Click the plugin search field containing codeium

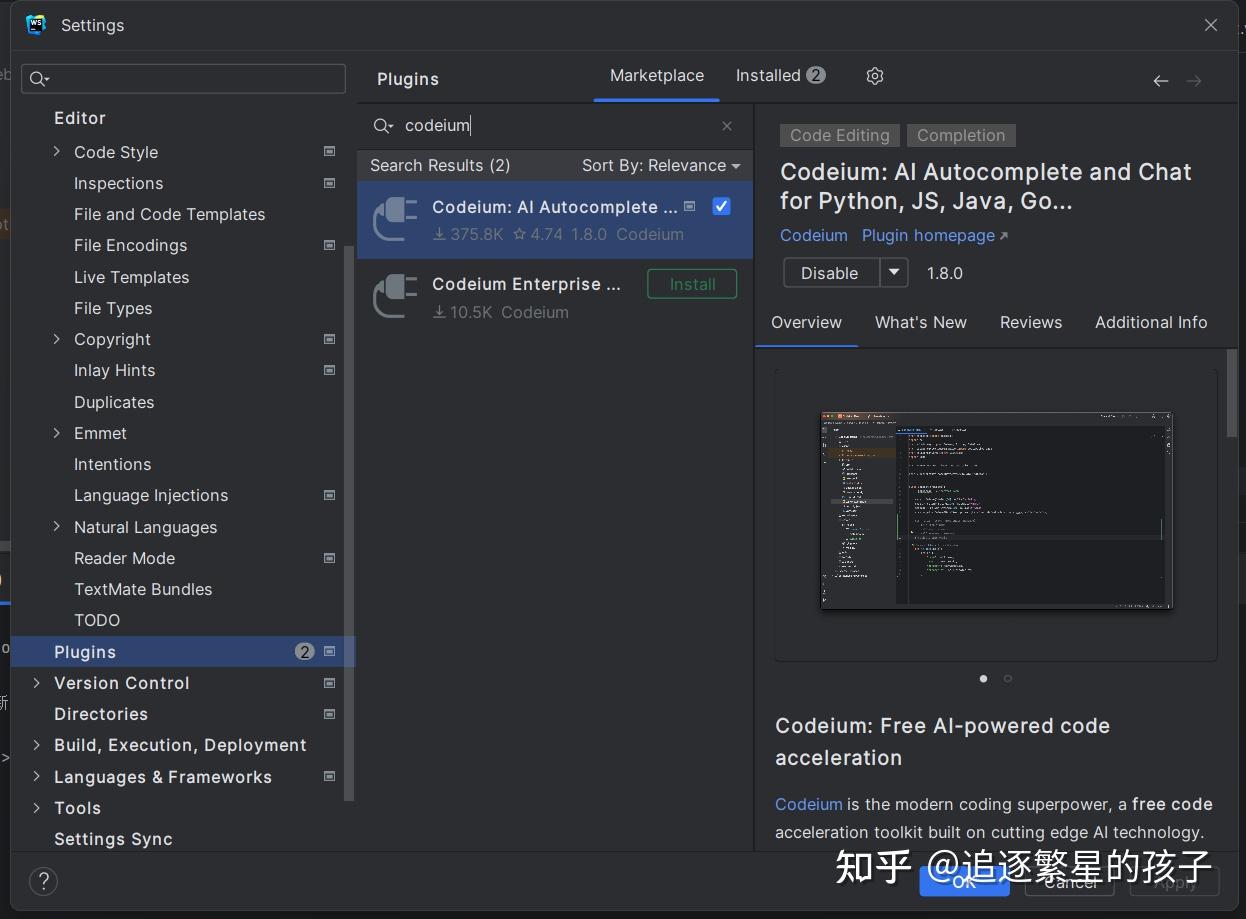click(x=555, y=126)
